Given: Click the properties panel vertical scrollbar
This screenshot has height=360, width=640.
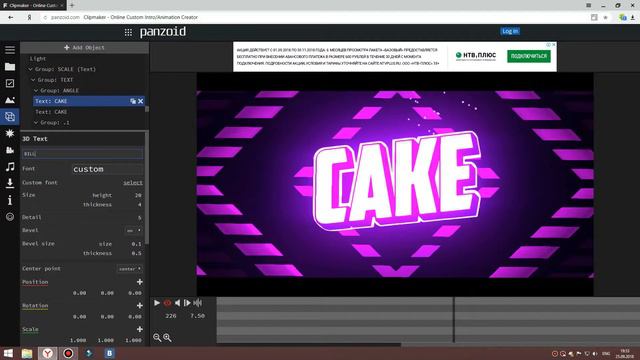Looking at the screenshot, I should (147, 188).
